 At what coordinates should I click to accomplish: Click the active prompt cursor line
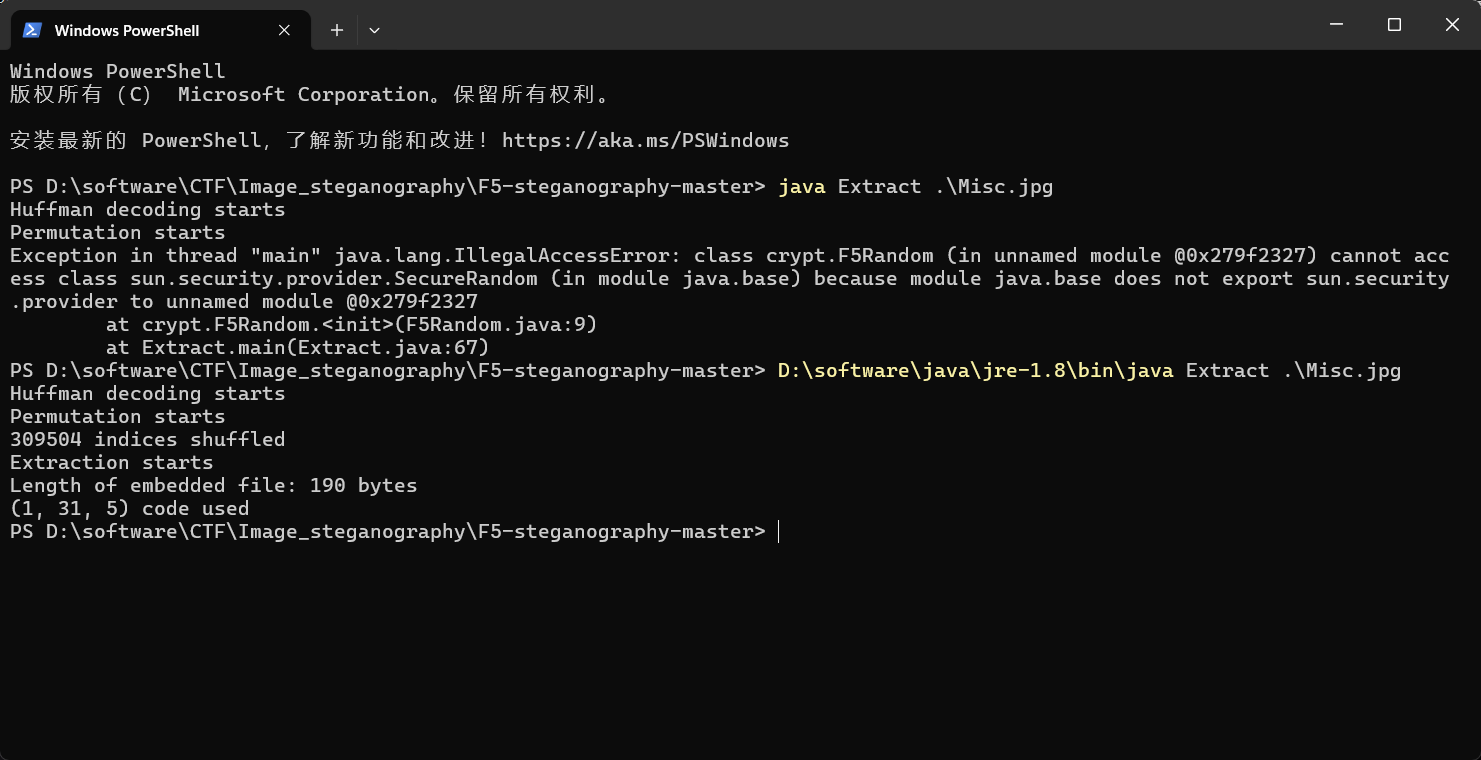point(394,532)
